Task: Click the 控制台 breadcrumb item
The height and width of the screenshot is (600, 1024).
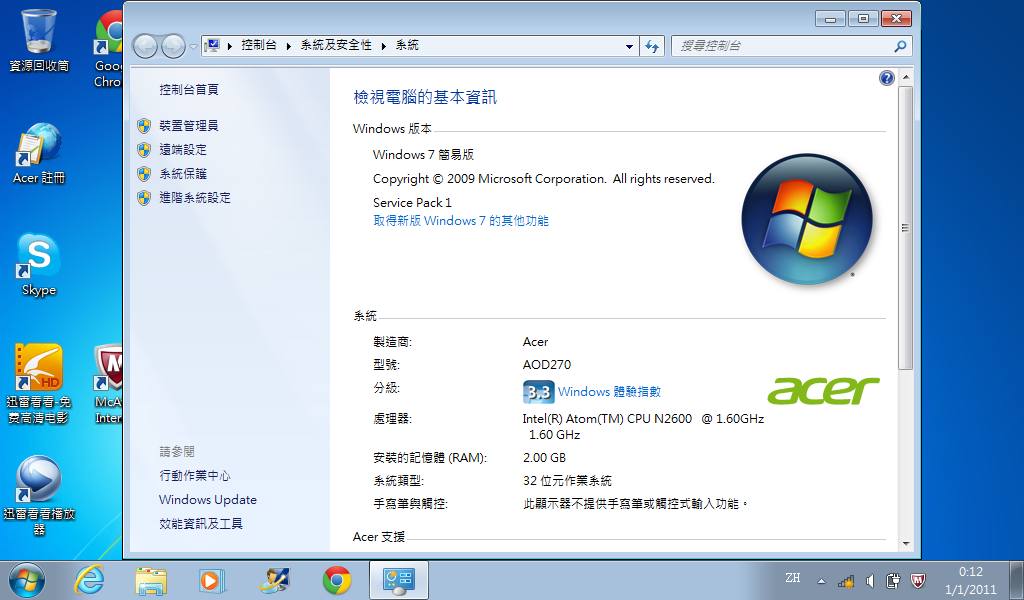Action: [x=259, y=45]
